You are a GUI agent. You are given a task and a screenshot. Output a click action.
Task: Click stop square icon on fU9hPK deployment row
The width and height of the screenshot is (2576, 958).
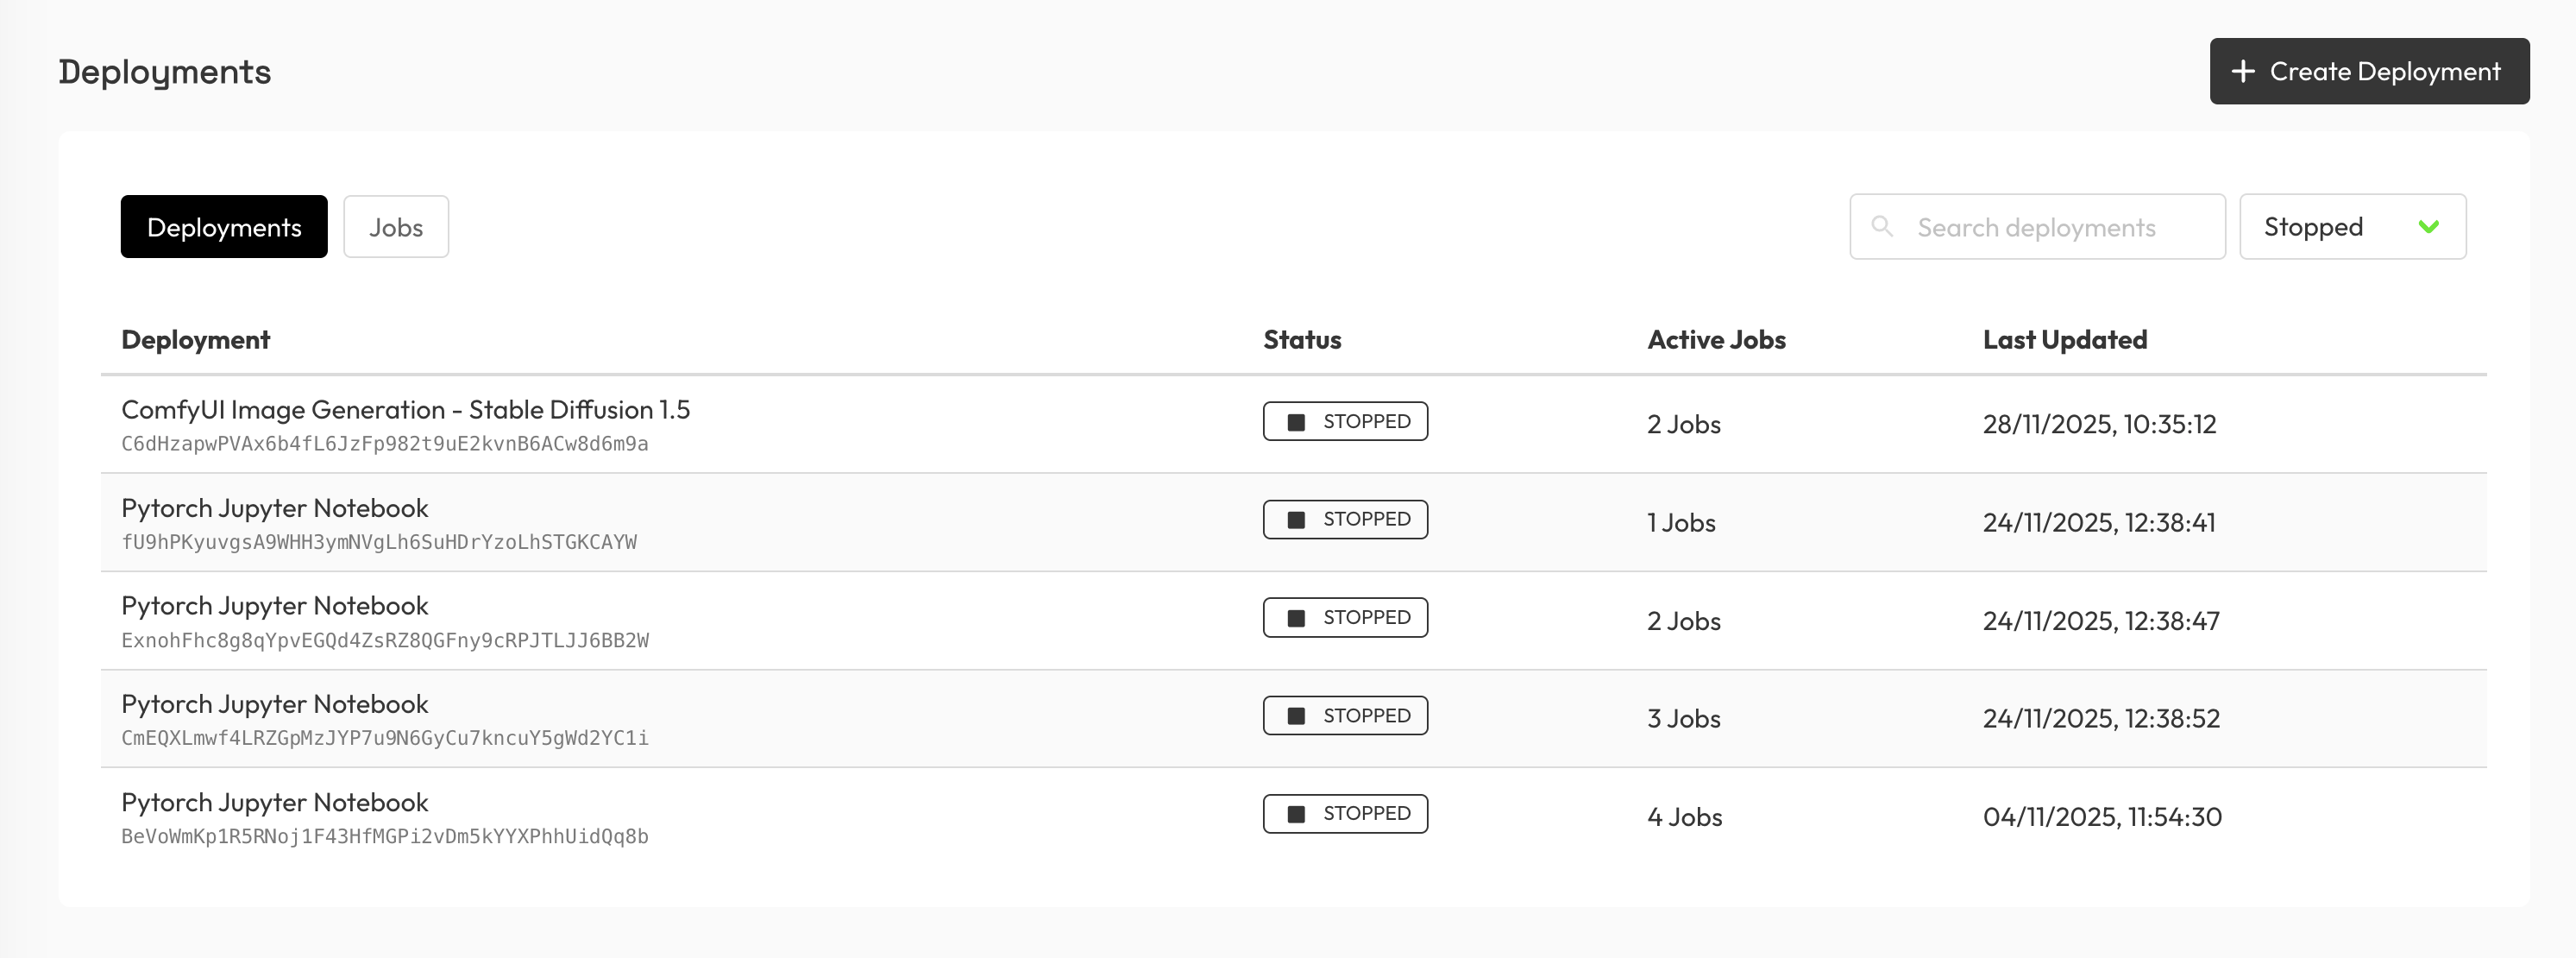pyautogui.click(x=1296, y=520)
